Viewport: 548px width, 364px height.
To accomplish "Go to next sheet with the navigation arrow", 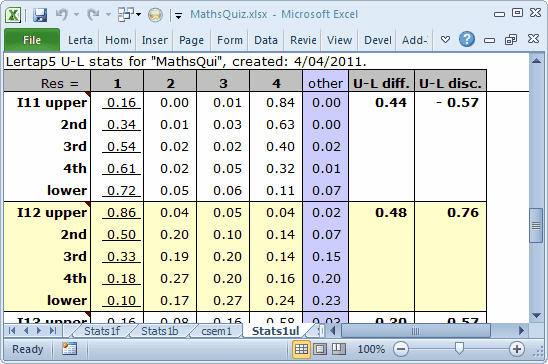I will click(x=39, y=330).
